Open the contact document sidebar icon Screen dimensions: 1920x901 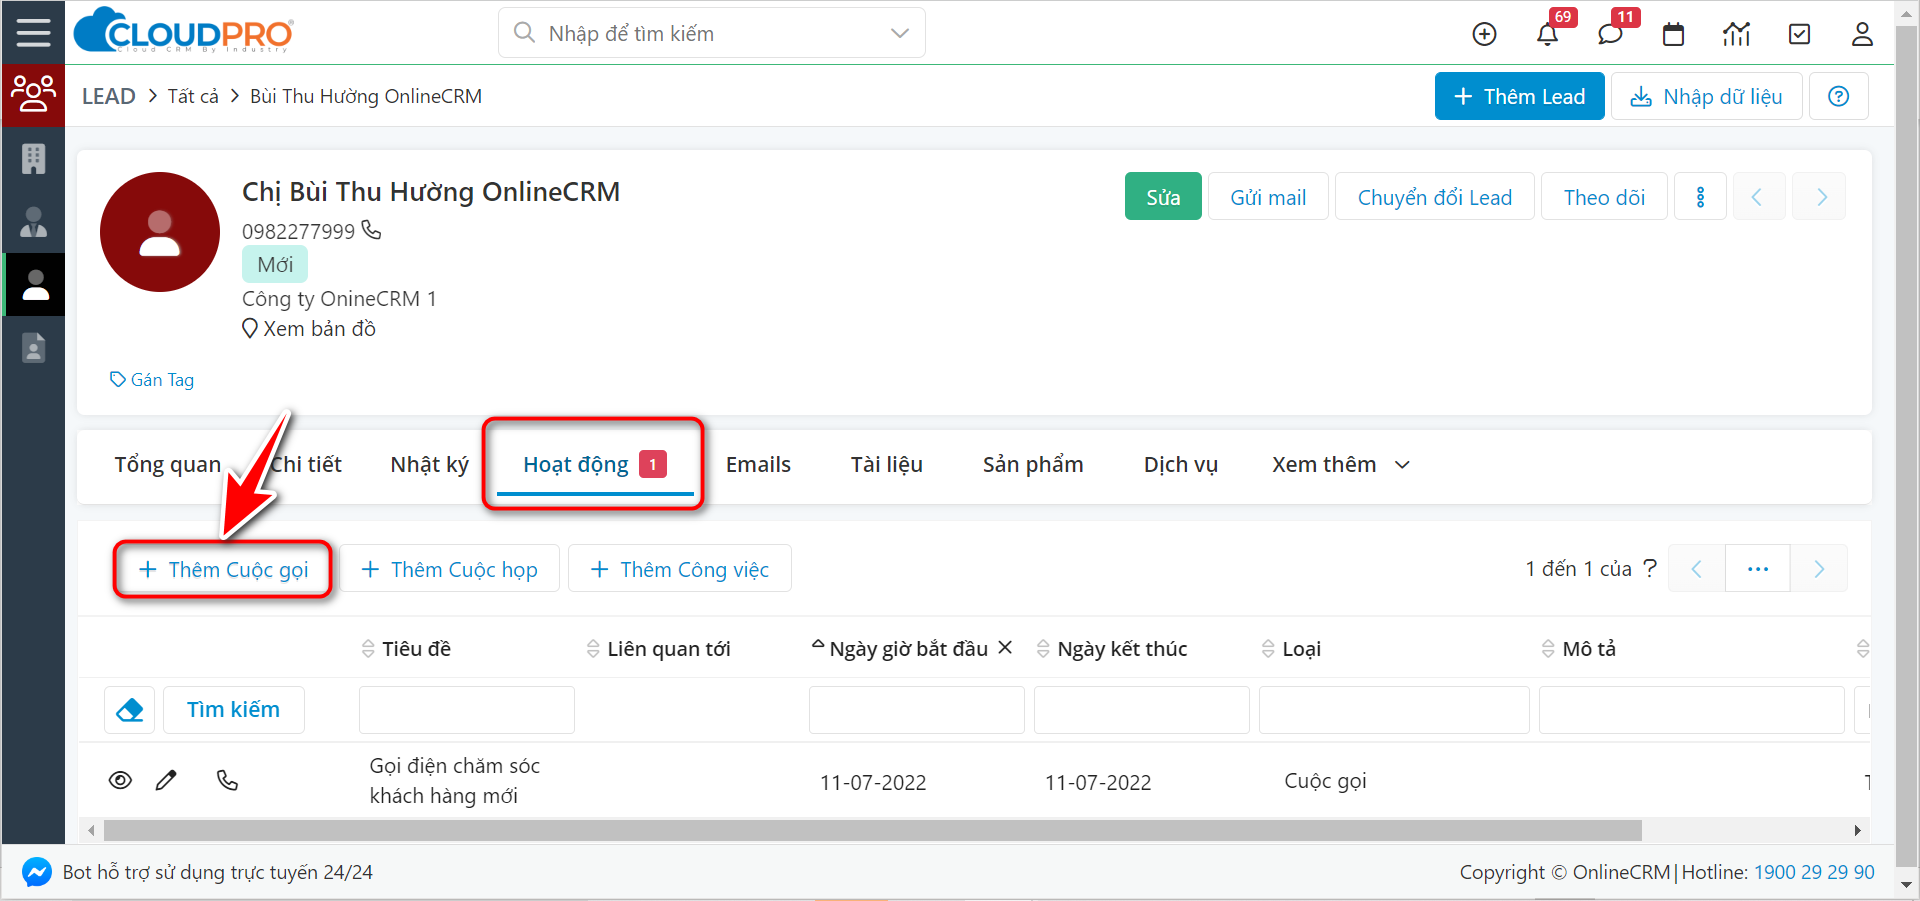click(33, 347)
